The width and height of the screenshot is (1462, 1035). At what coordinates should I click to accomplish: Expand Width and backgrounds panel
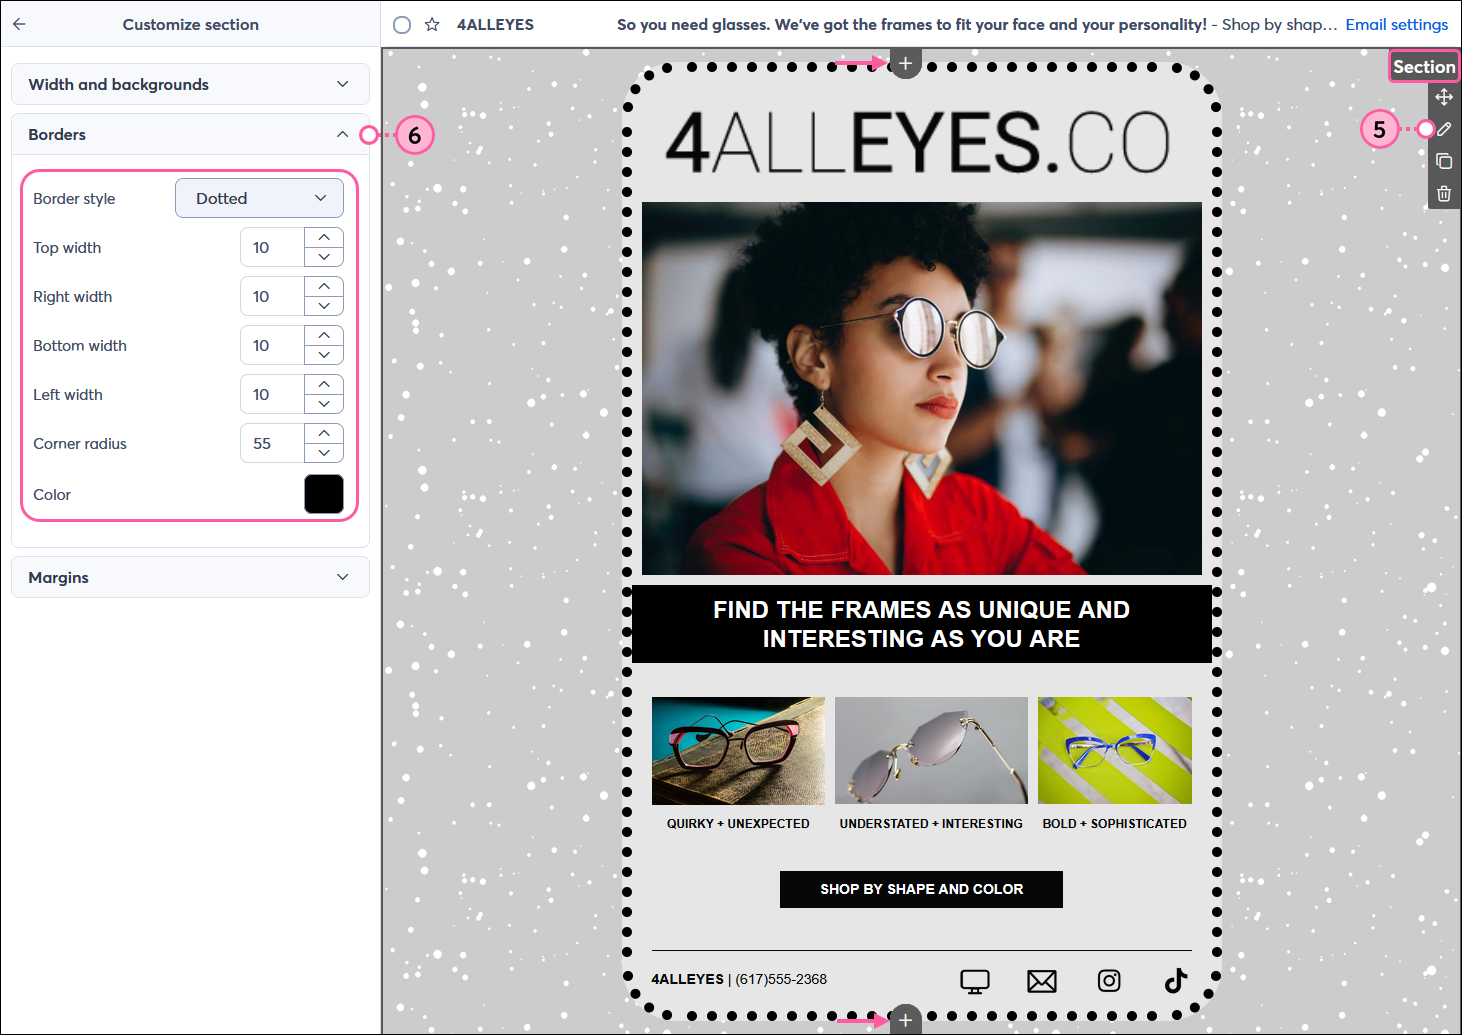point(190,84)
